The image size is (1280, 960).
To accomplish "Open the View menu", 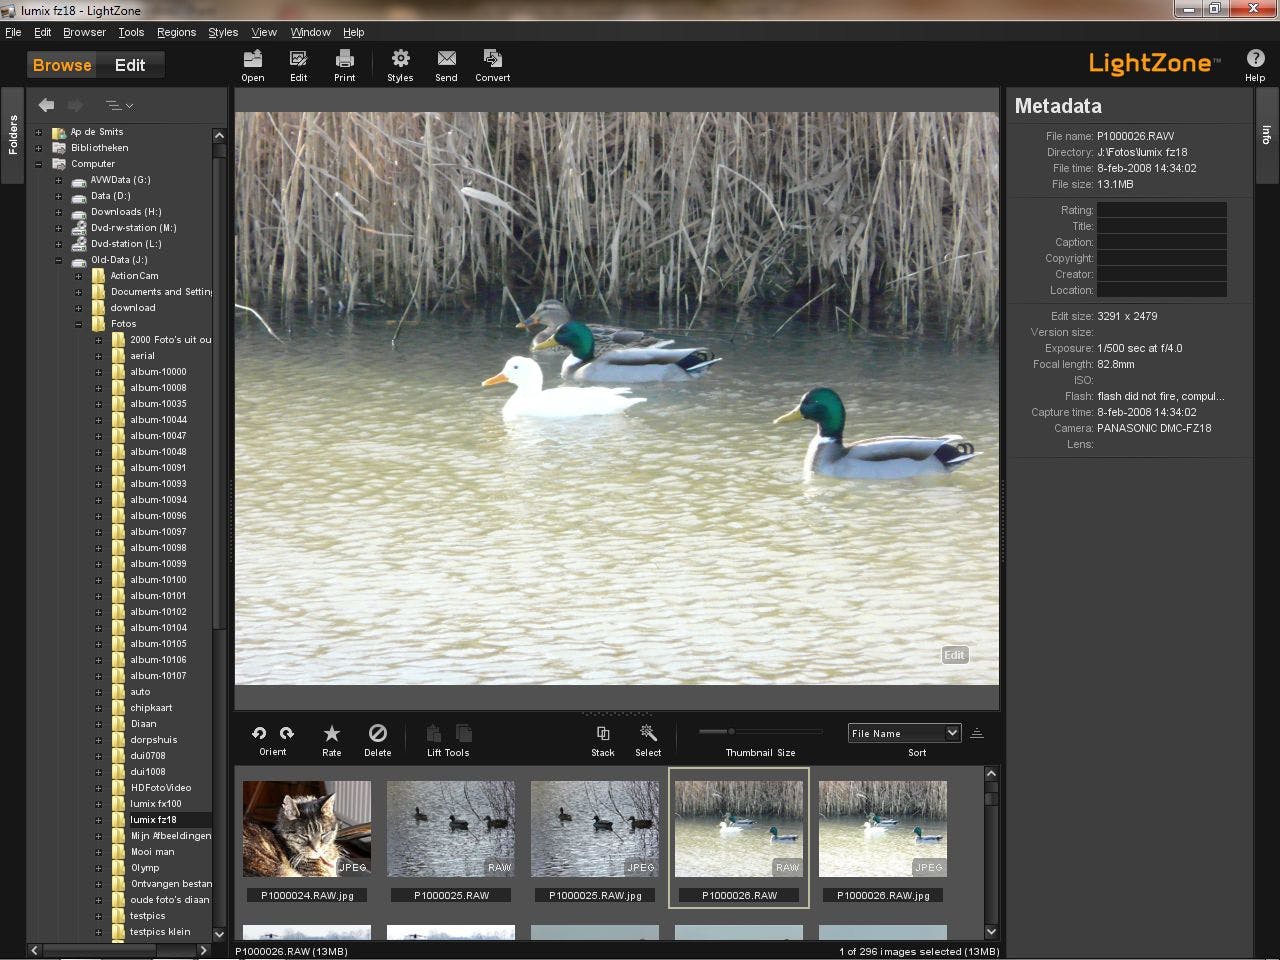I will 264,32.
